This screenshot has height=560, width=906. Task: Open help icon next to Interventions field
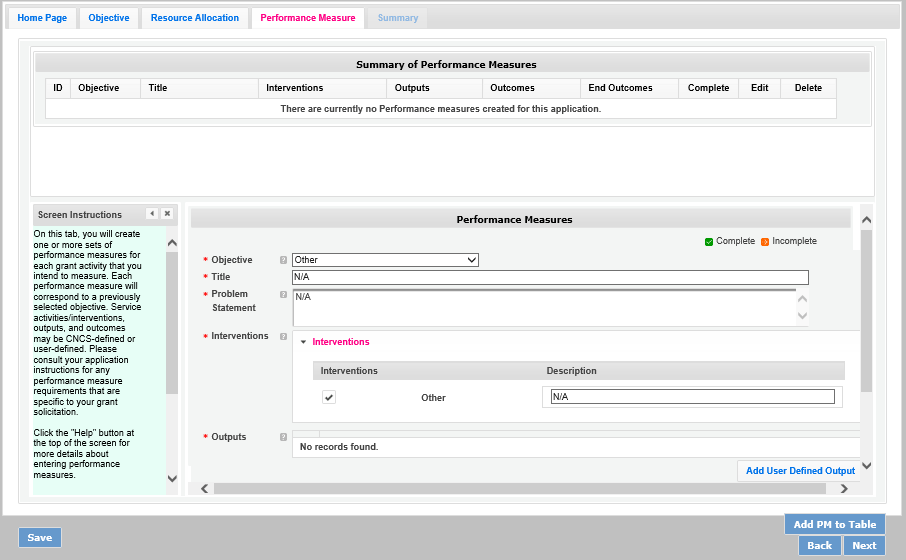pyautogui.click(x=283, y=336)
